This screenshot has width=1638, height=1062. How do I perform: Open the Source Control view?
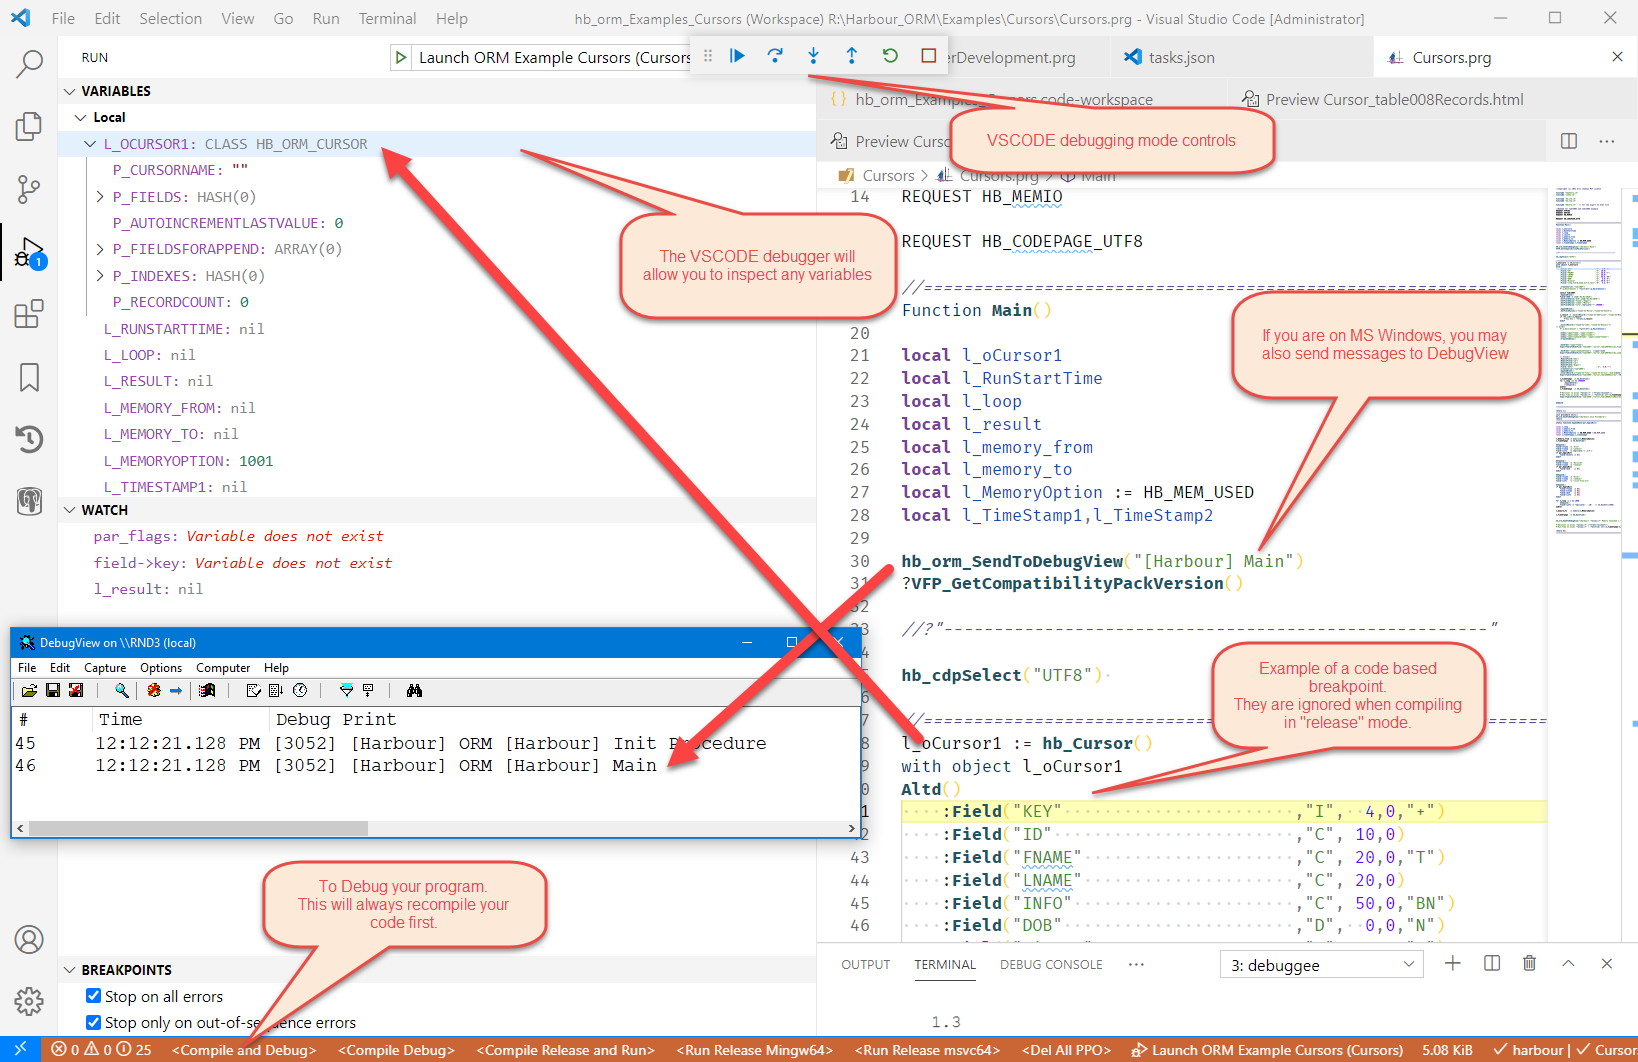pyautogui.click(x=29, y=188)
